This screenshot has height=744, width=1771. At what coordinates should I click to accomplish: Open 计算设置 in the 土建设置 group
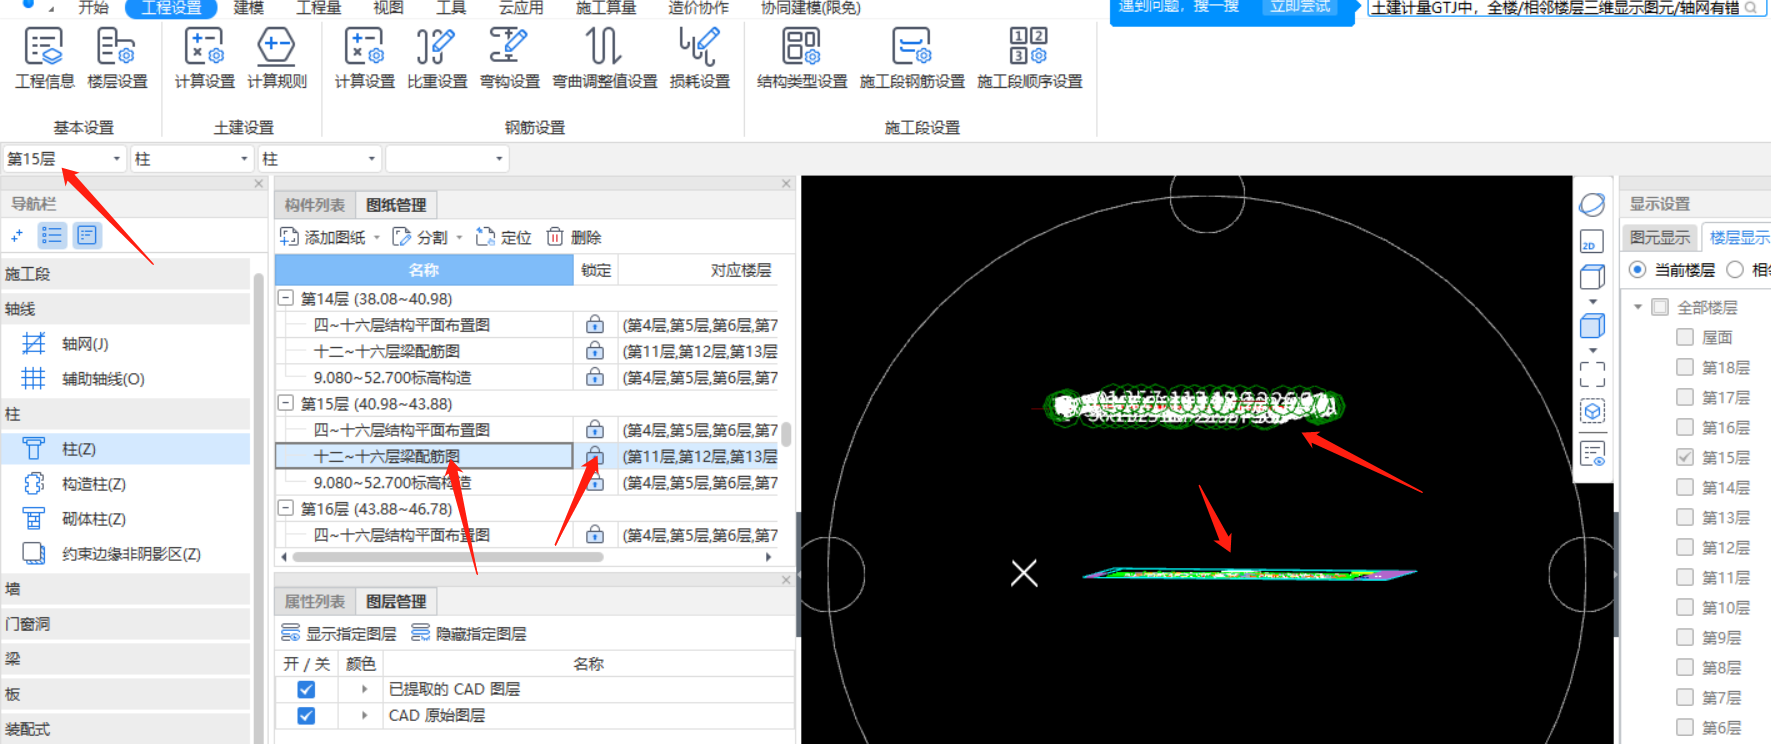(204, 58)
